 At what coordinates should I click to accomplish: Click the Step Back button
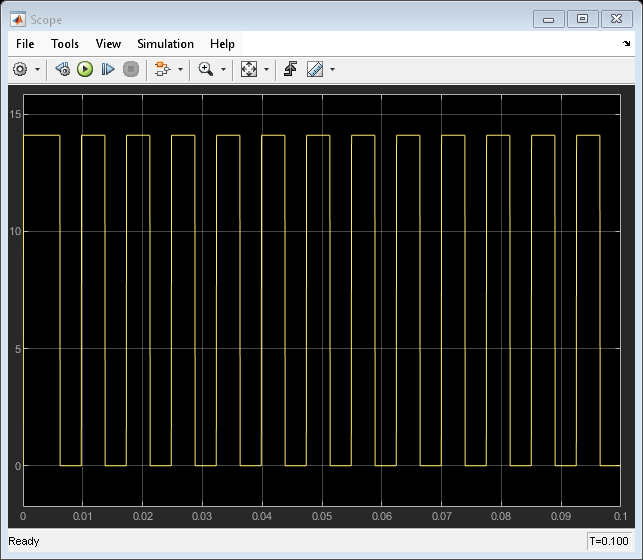[x=62, y=69]
